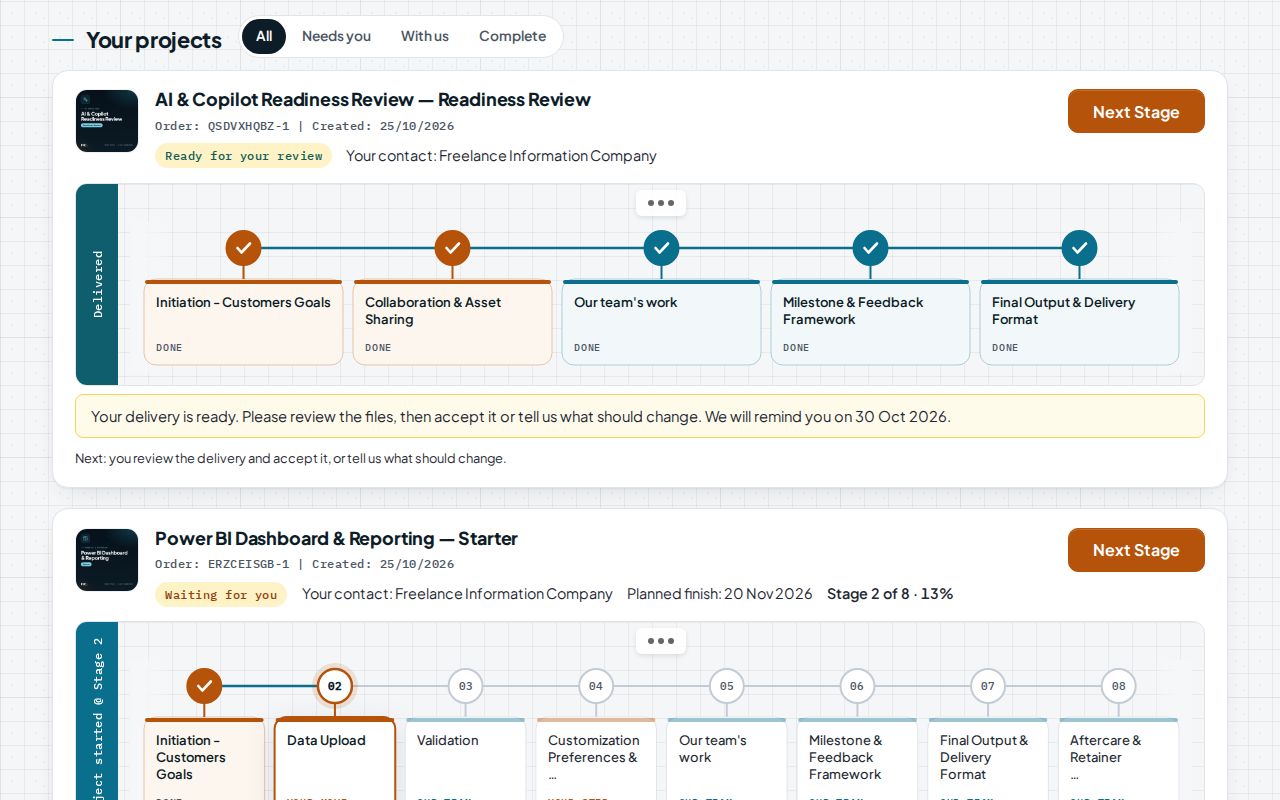Expand the three-dot menu above Delivered timeline

click(x=661, y=203)
